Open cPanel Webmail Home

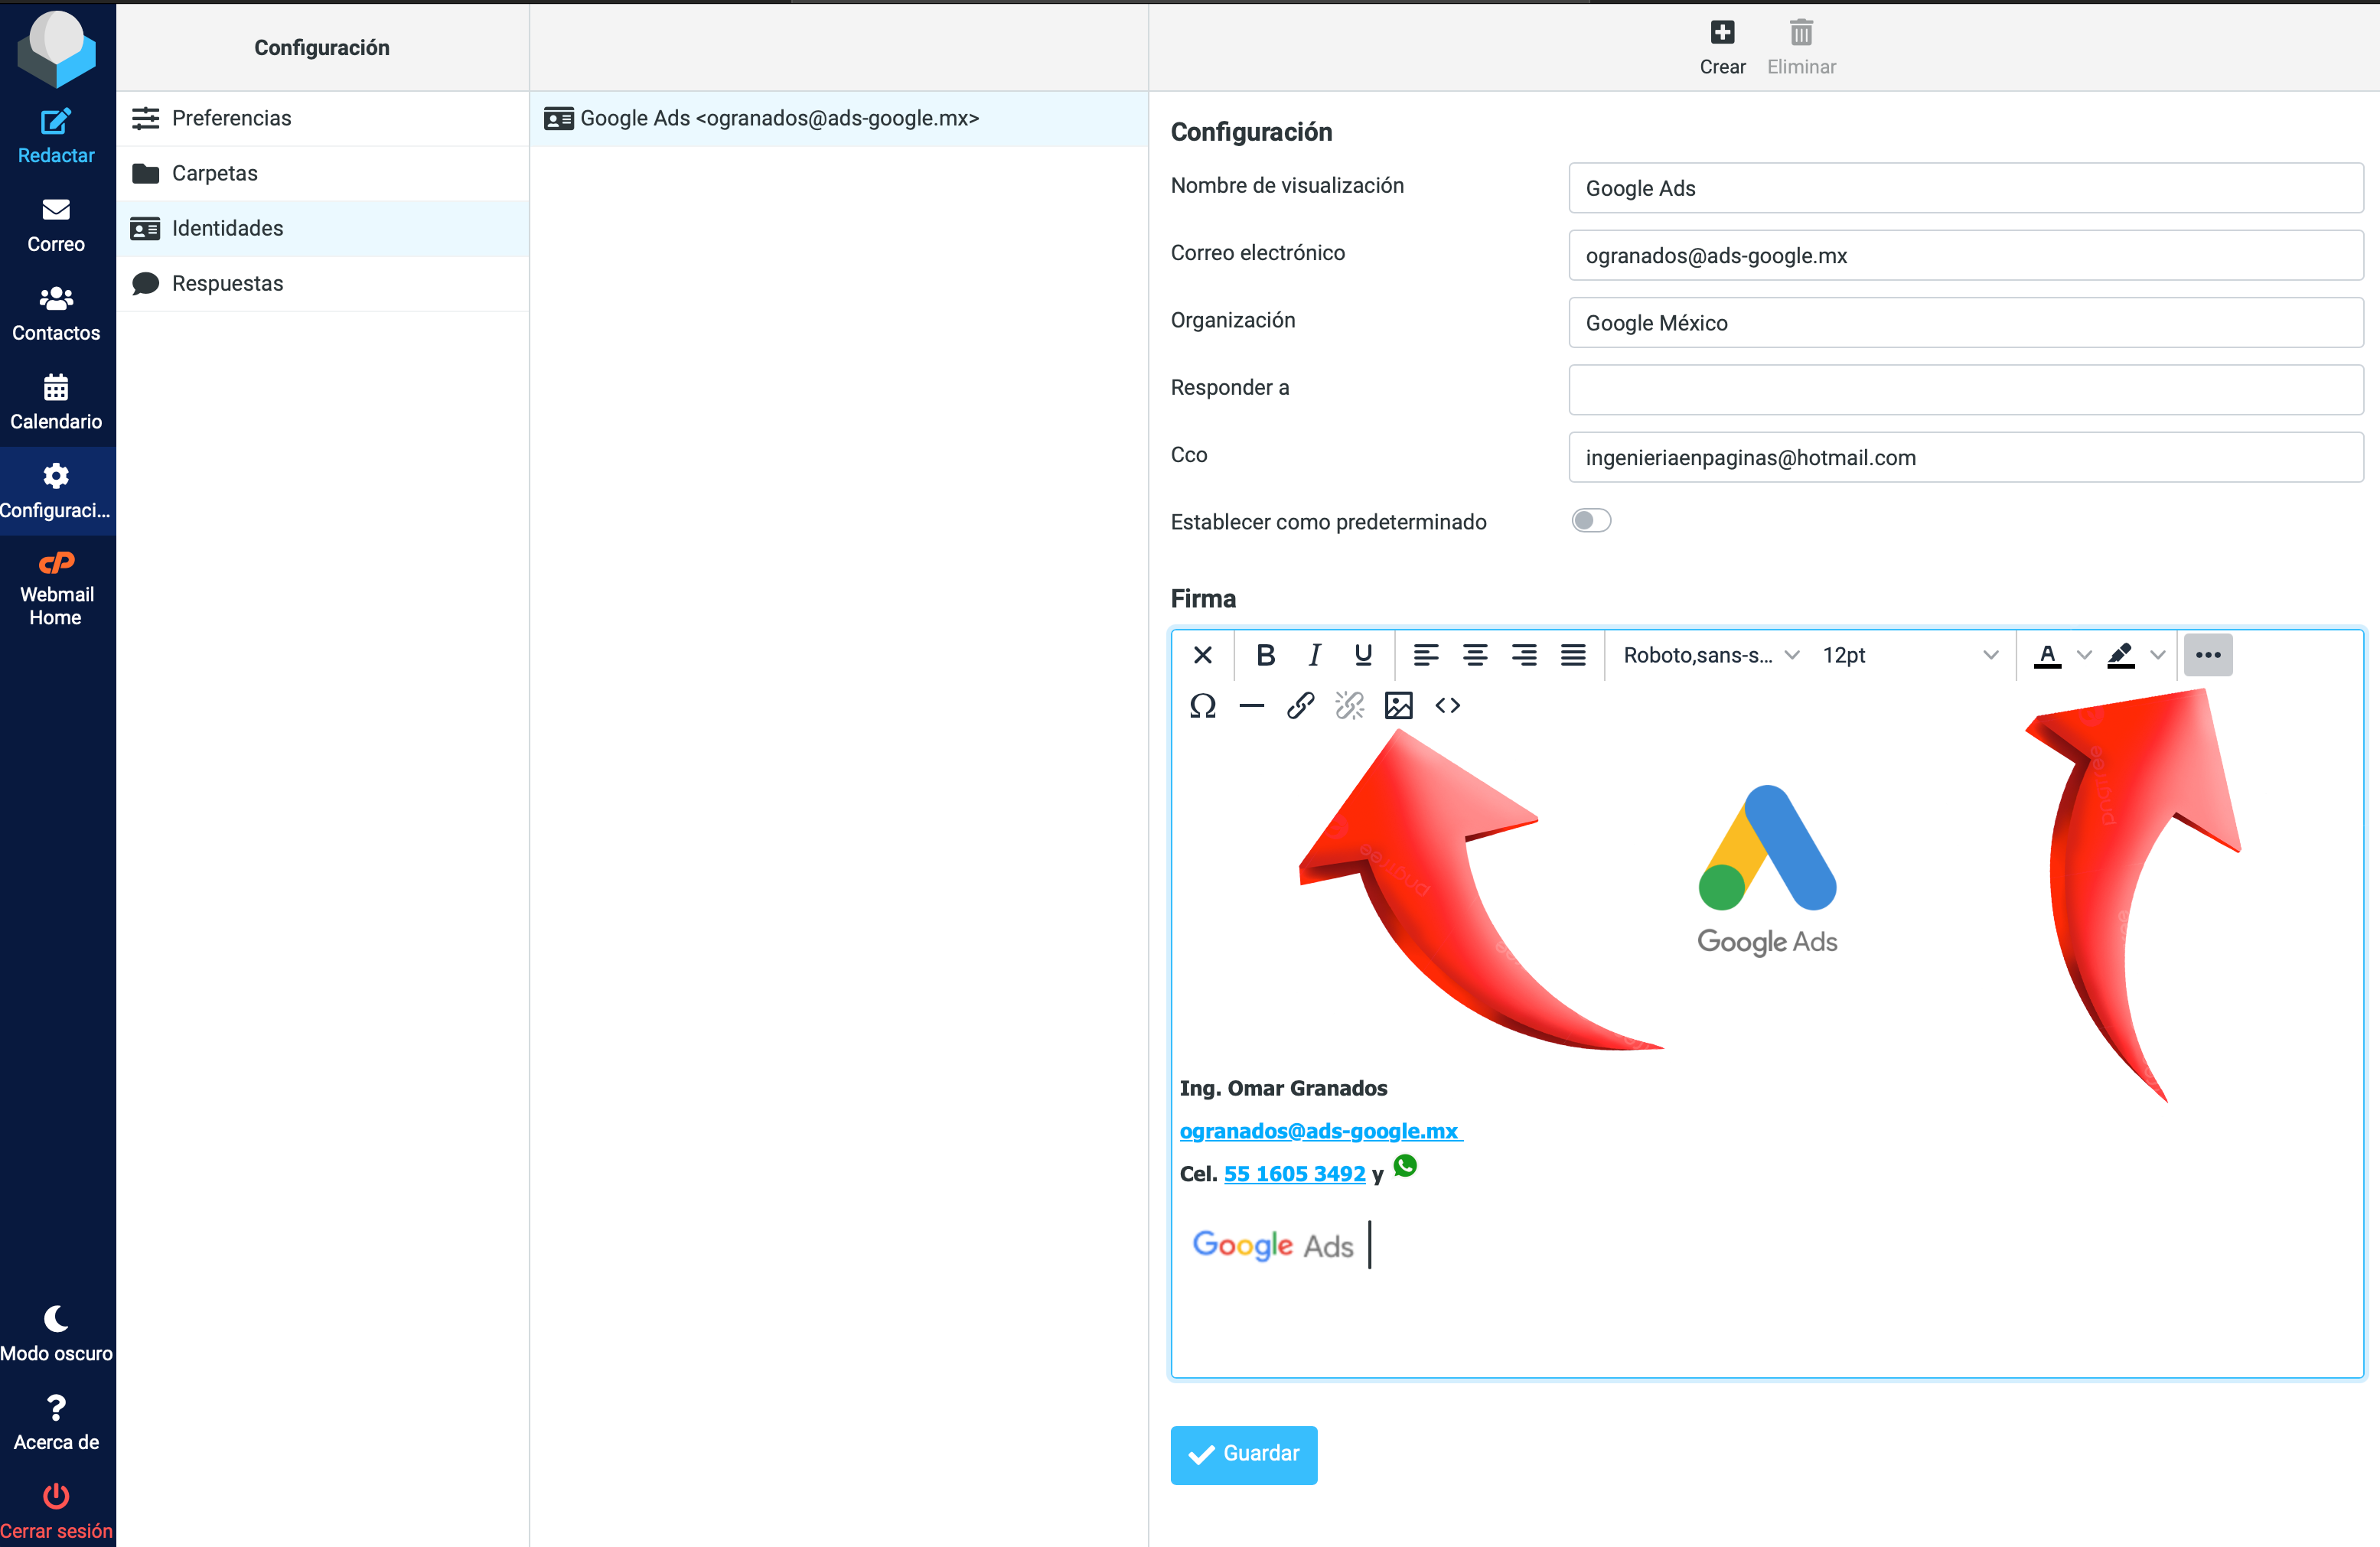pyautogui.click(x=56, y=589)
